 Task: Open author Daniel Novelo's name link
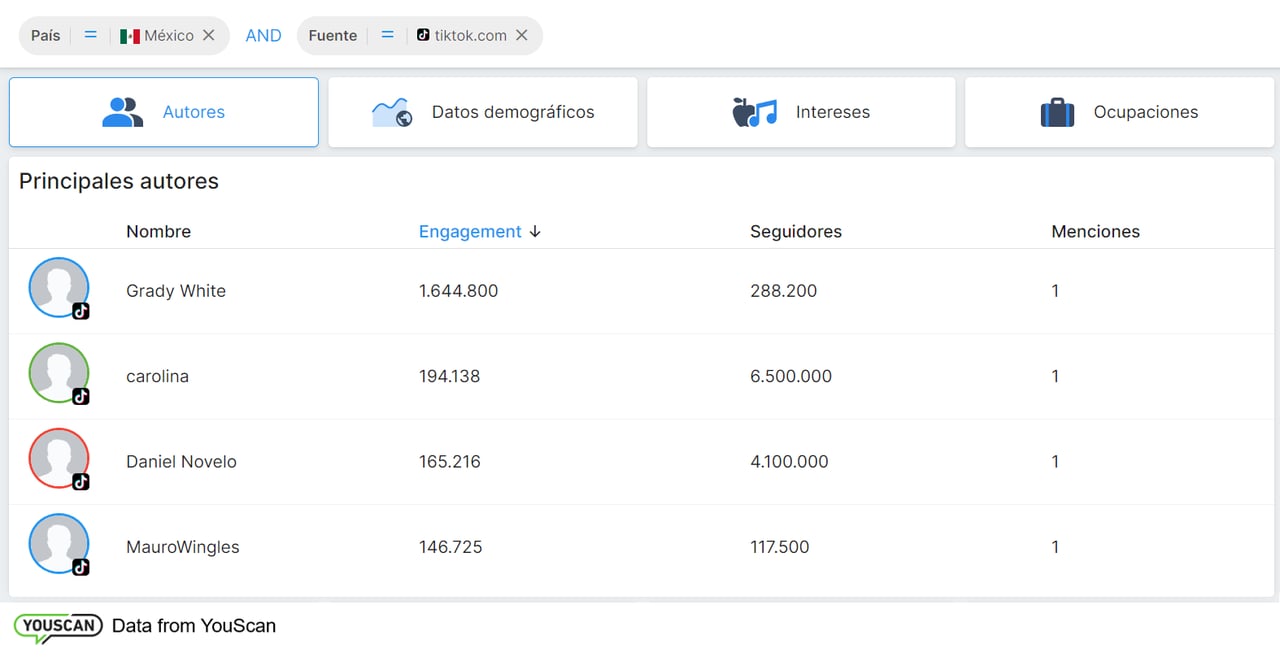point(181,462)
